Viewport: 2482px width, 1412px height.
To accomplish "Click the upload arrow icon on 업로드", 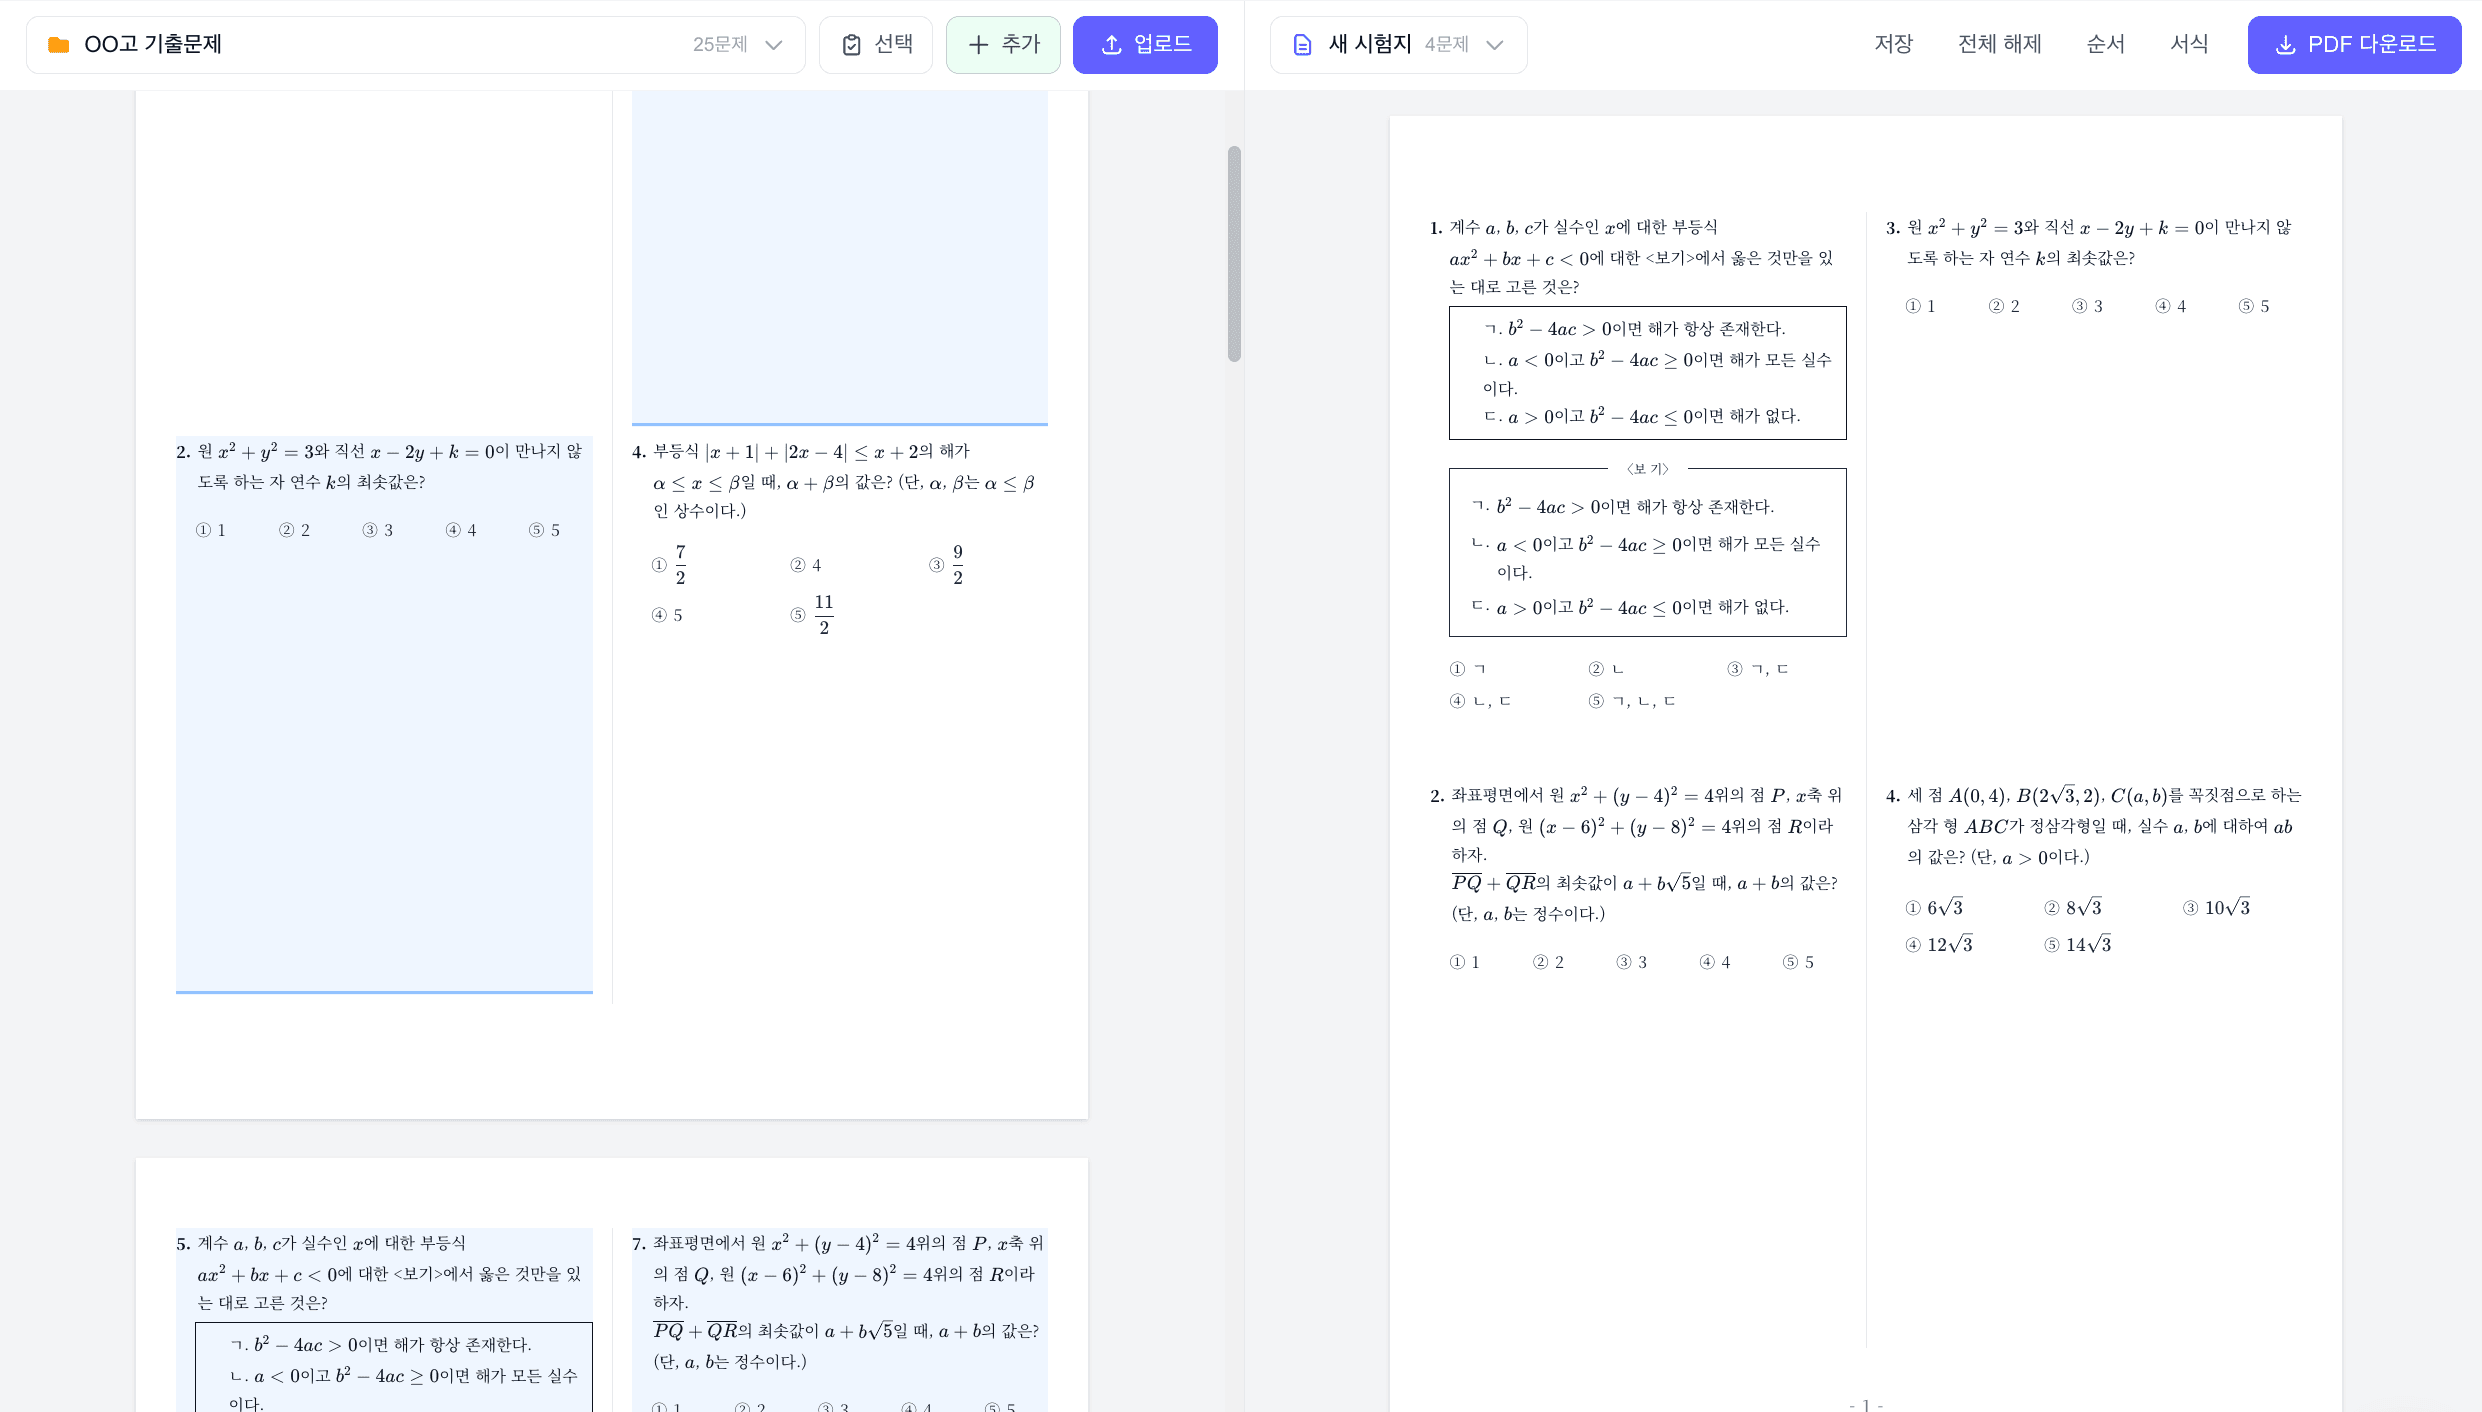I will [1111, 45].
